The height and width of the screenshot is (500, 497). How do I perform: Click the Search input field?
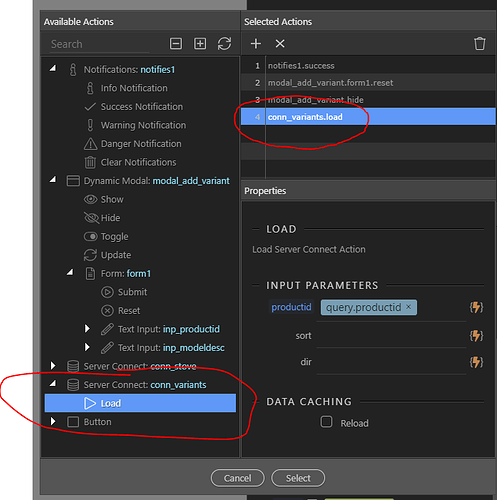[100, 44]
